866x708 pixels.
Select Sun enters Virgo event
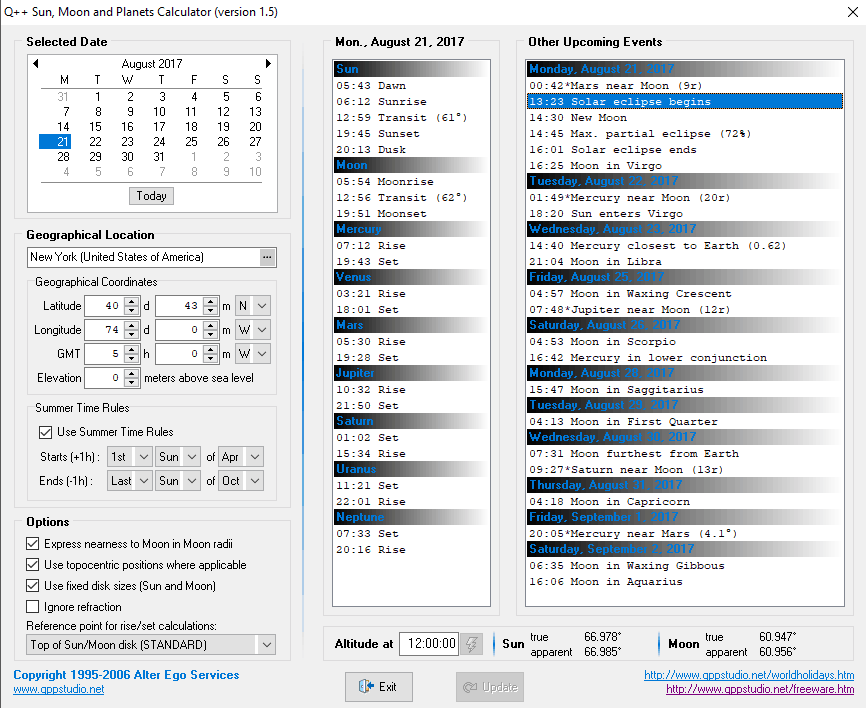[x=685, y=214]
